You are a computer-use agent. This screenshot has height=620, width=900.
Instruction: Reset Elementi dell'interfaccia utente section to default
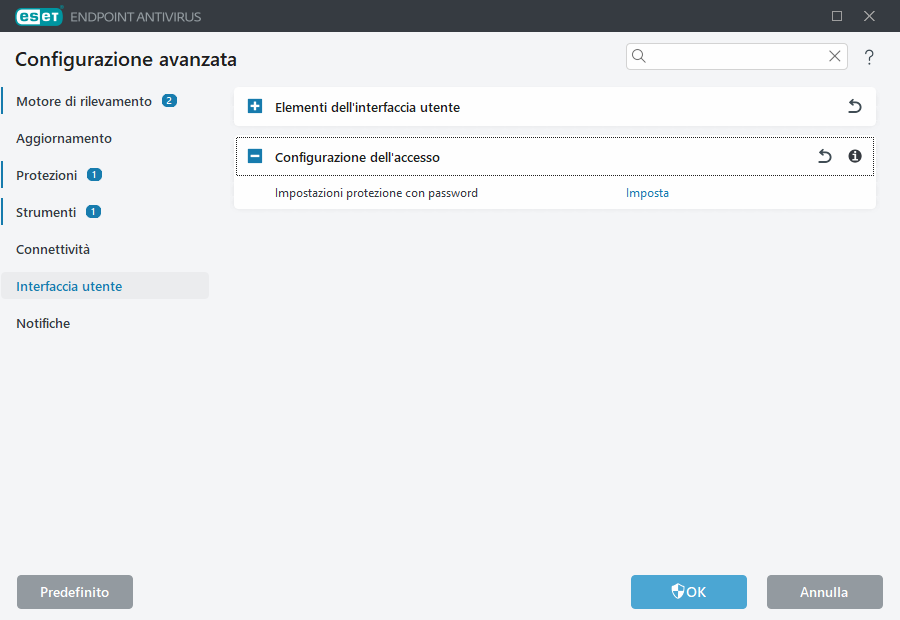coord(854,107)
